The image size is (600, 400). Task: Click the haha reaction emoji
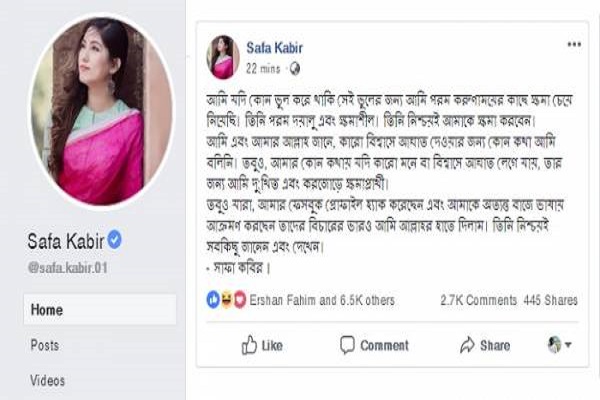pos(226,299)
